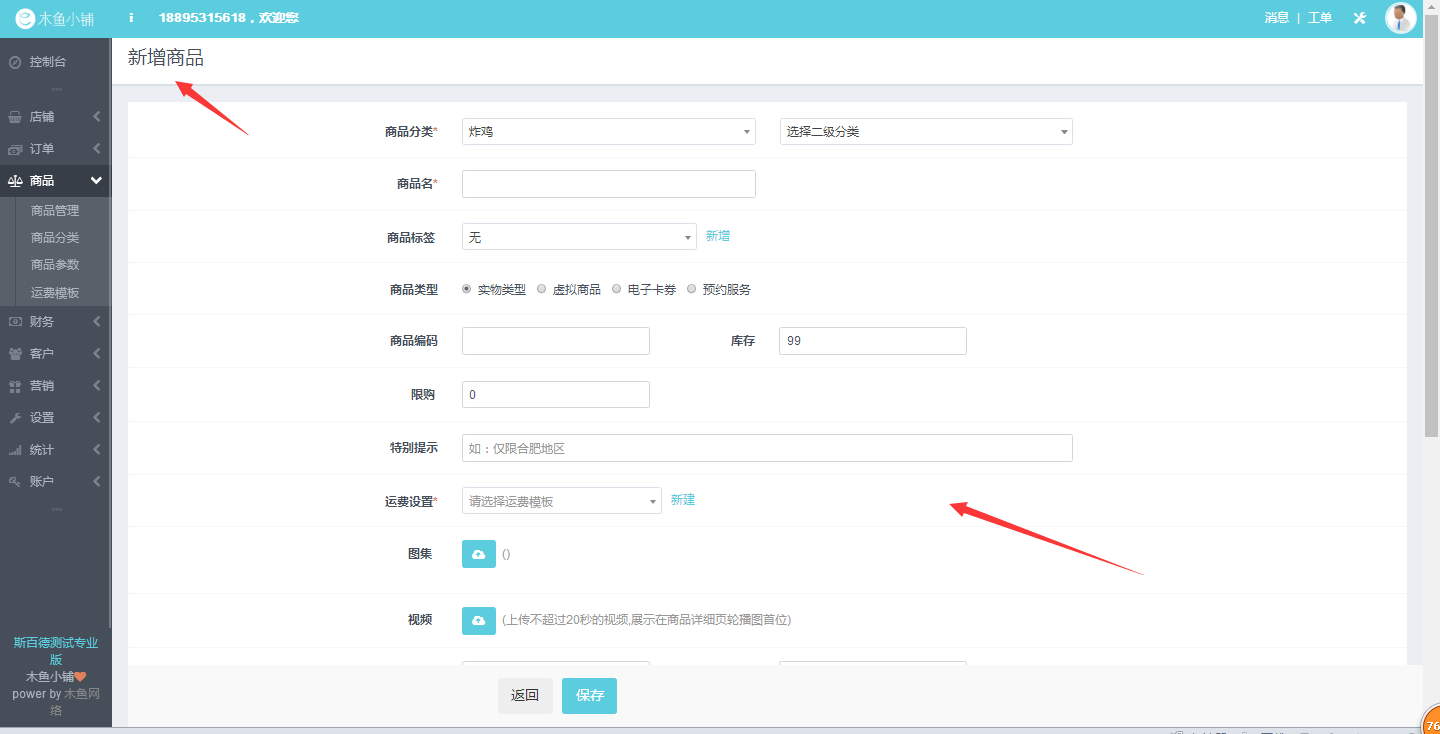The width and height of the screenshot is (1440, 734).
Task: Select the 电子卡券 radio button
Action: point(617,289)
